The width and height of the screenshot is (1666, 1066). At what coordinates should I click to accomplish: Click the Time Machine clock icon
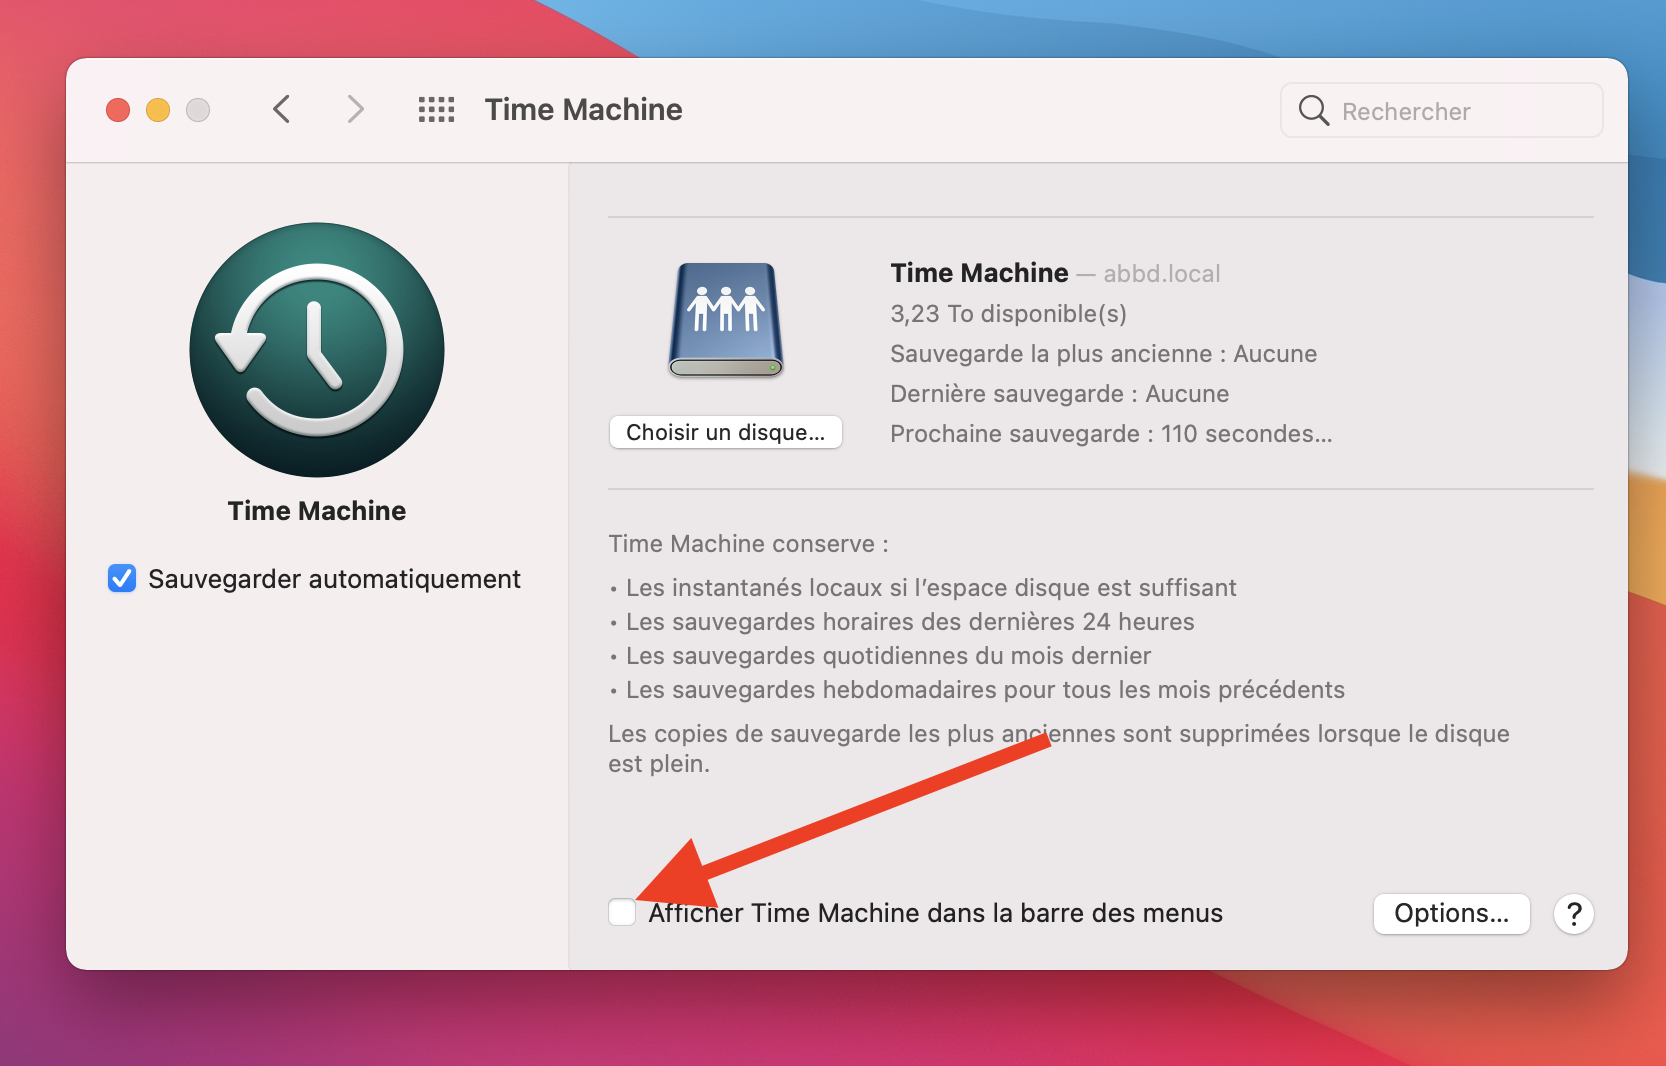(316, 350)
